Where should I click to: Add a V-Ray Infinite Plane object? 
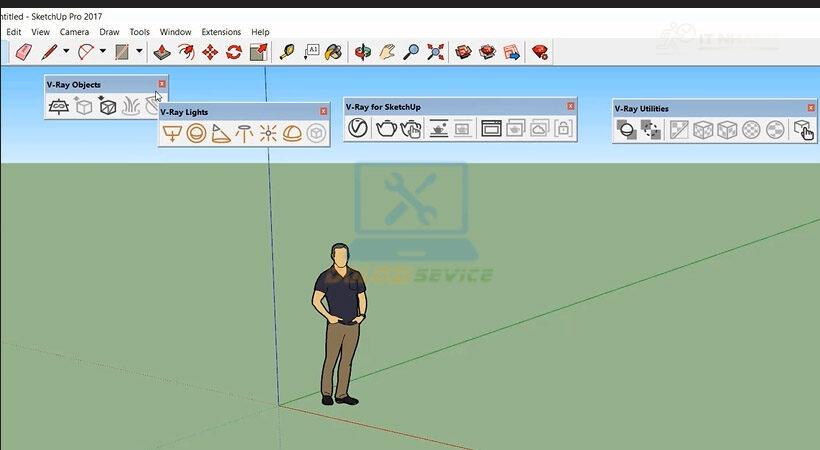point(59,107)
